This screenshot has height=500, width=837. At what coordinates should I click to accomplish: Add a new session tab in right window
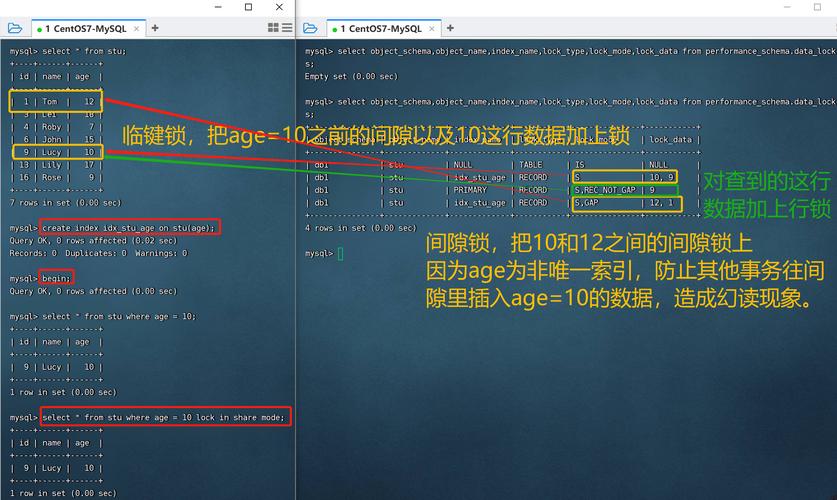coord(450,28)
